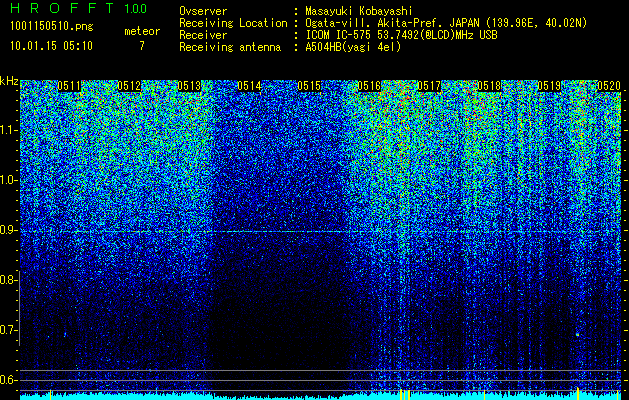Click the 0519 time marker
The width and height of the screenshot is (629, 400).
pos(549,86)
